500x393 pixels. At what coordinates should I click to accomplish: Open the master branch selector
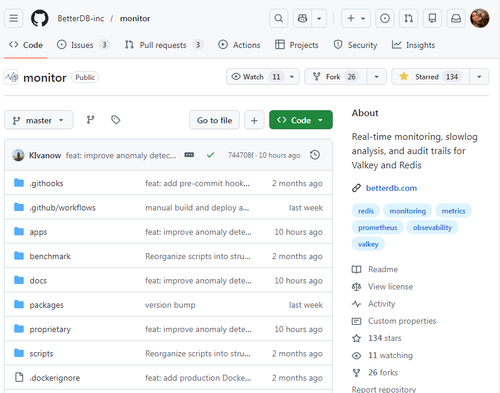point(39,120)
